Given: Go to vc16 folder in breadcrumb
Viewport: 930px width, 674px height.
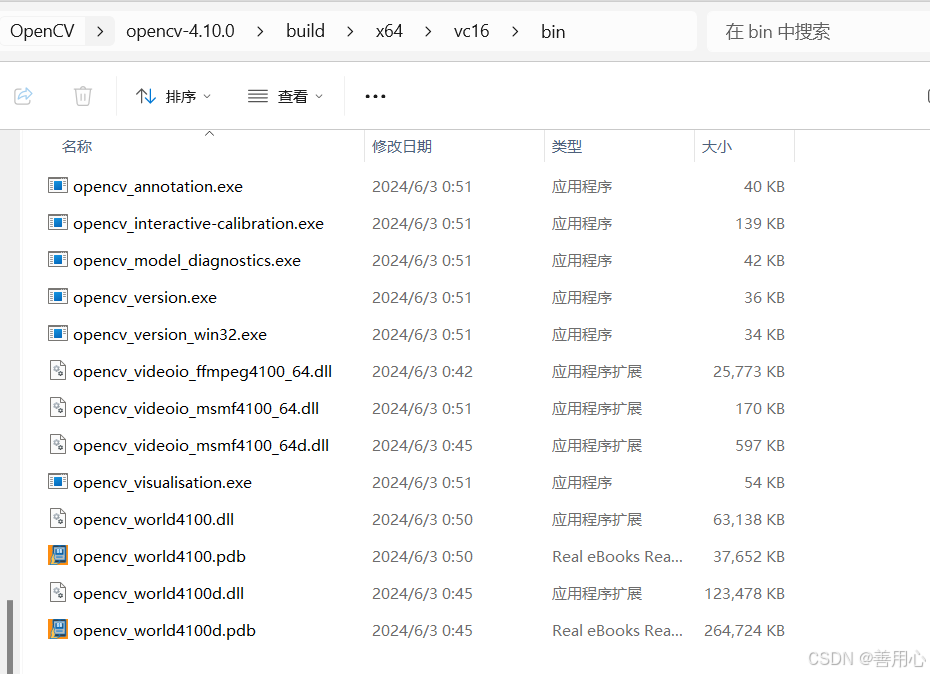Looking at the screenshot, I should click(x=472, y=31).
